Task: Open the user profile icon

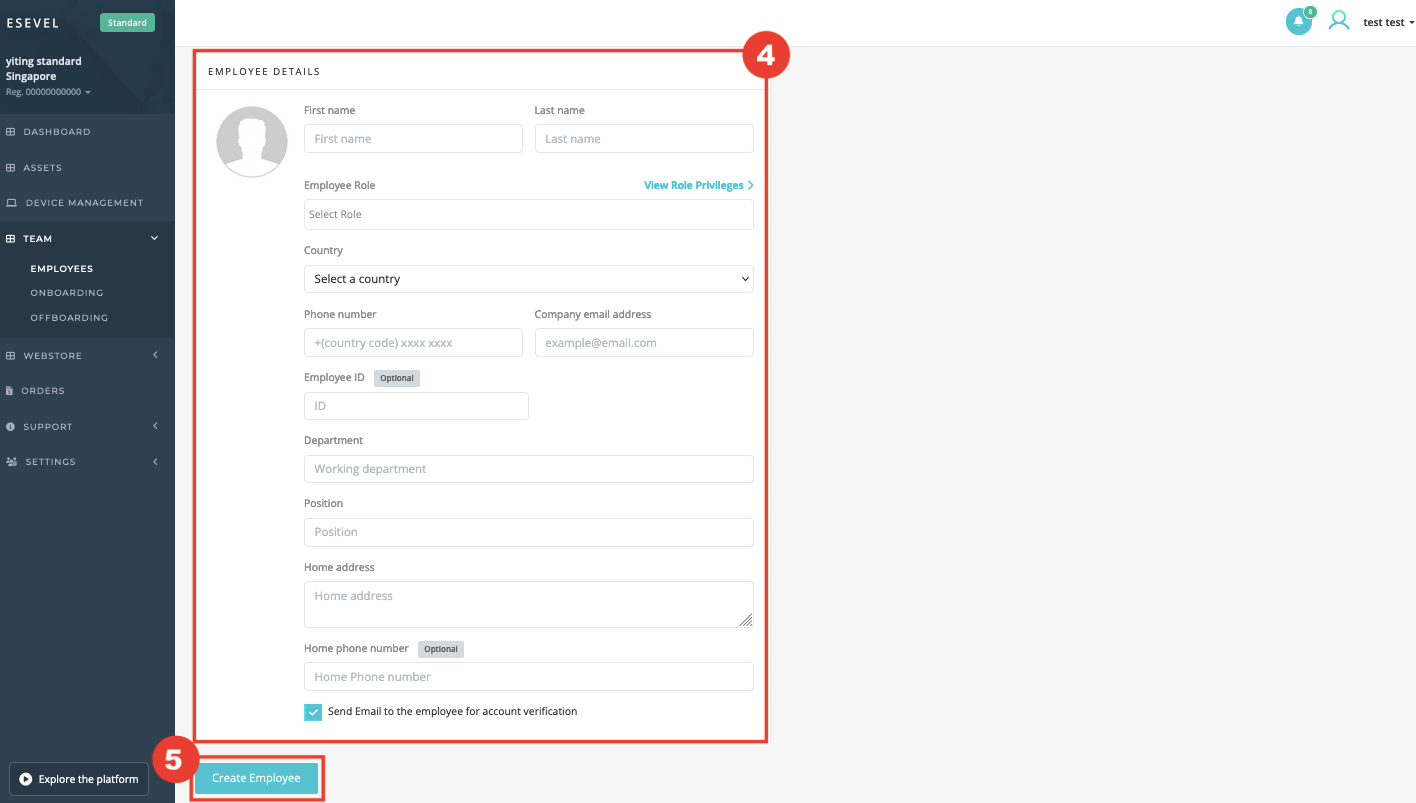Action: (1338, 21)
